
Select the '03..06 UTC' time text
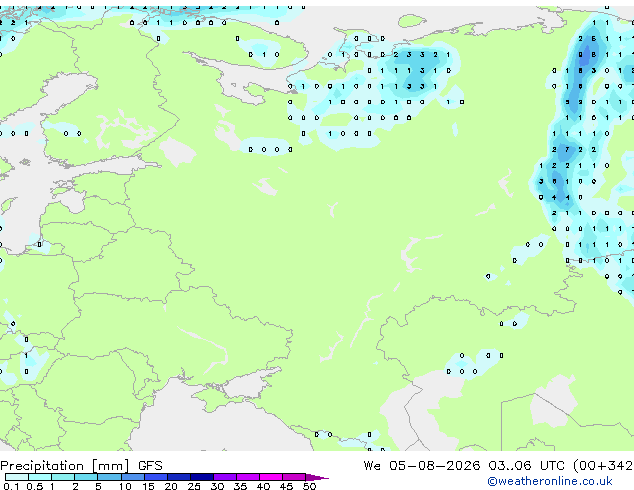[526, 466]
